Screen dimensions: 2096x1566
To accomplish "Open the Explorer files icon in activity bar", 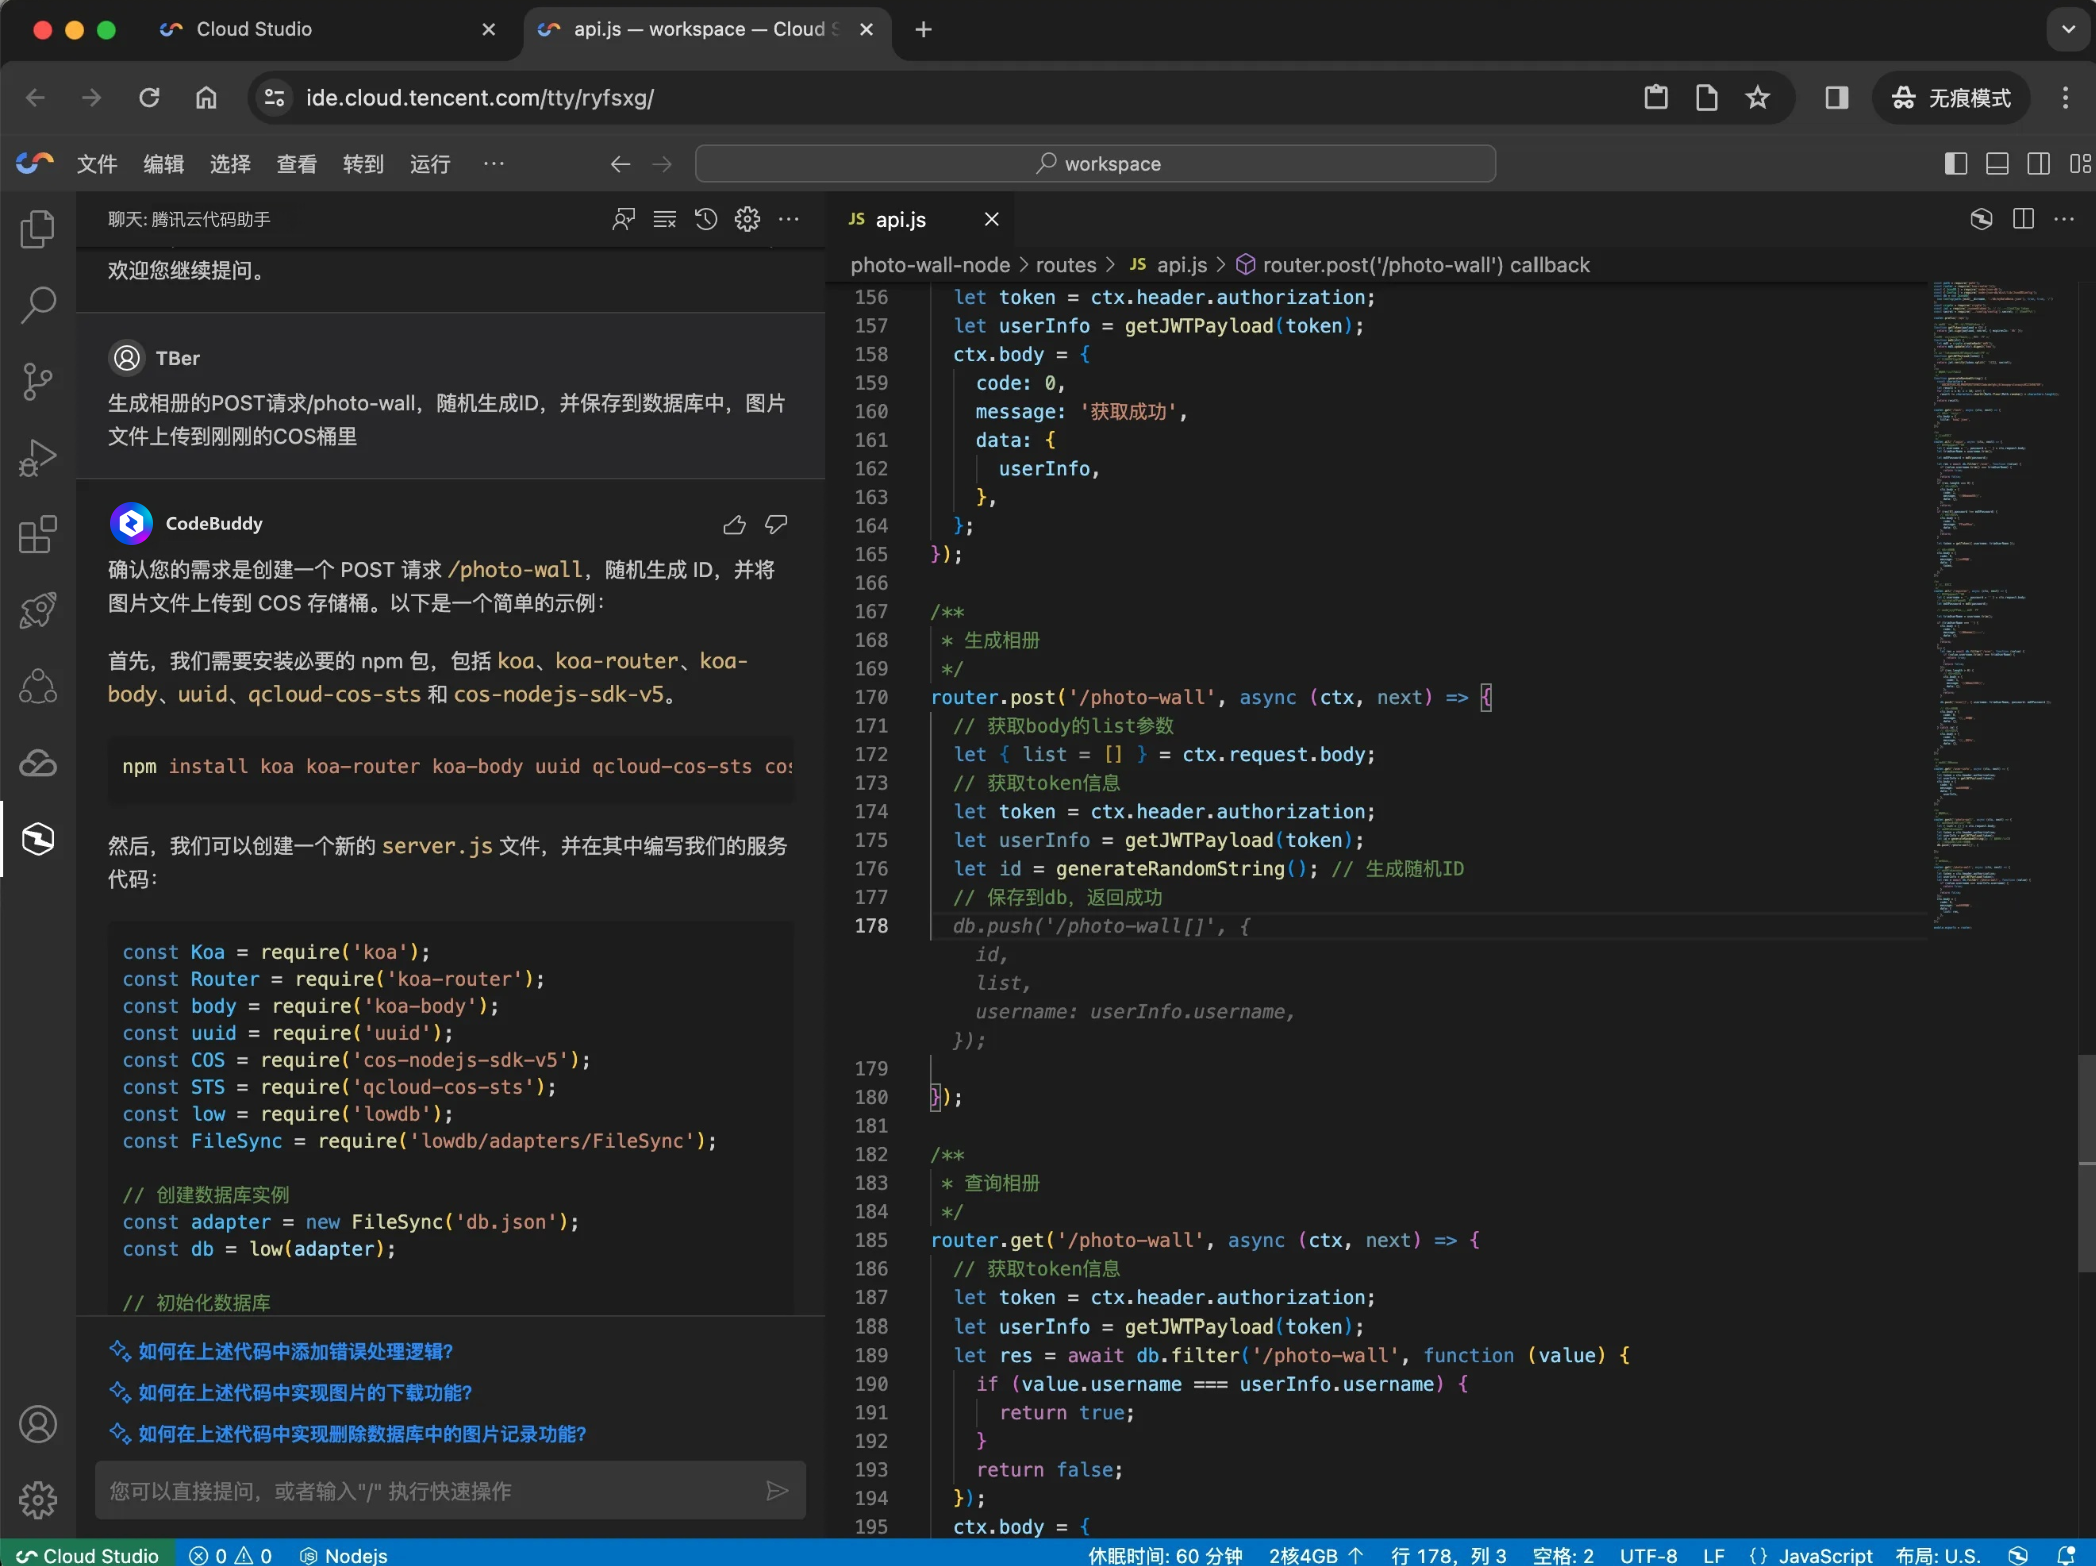I will (38, 229).
